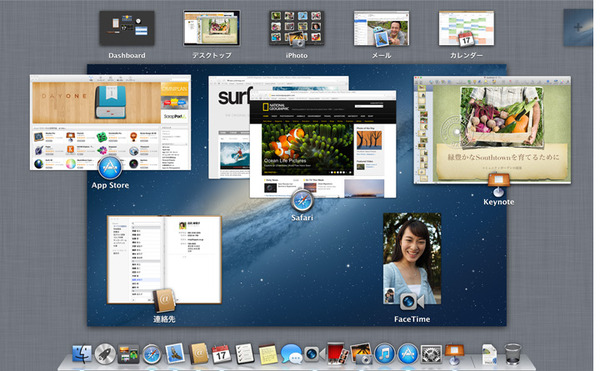Open Photo Booth icon in Dock
This screenshot has height=371, width=600.
tap(337, 353)
